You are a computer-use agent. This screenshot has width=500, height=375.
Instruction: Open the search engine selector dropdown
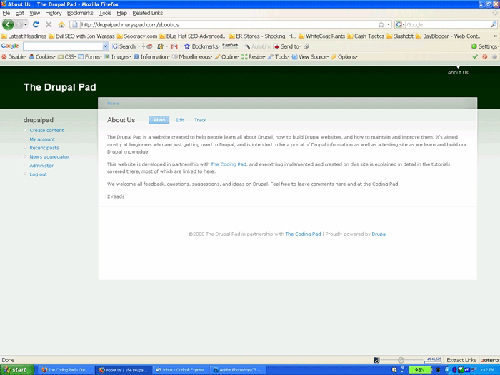pyautogui.click(x=400, y=25)
